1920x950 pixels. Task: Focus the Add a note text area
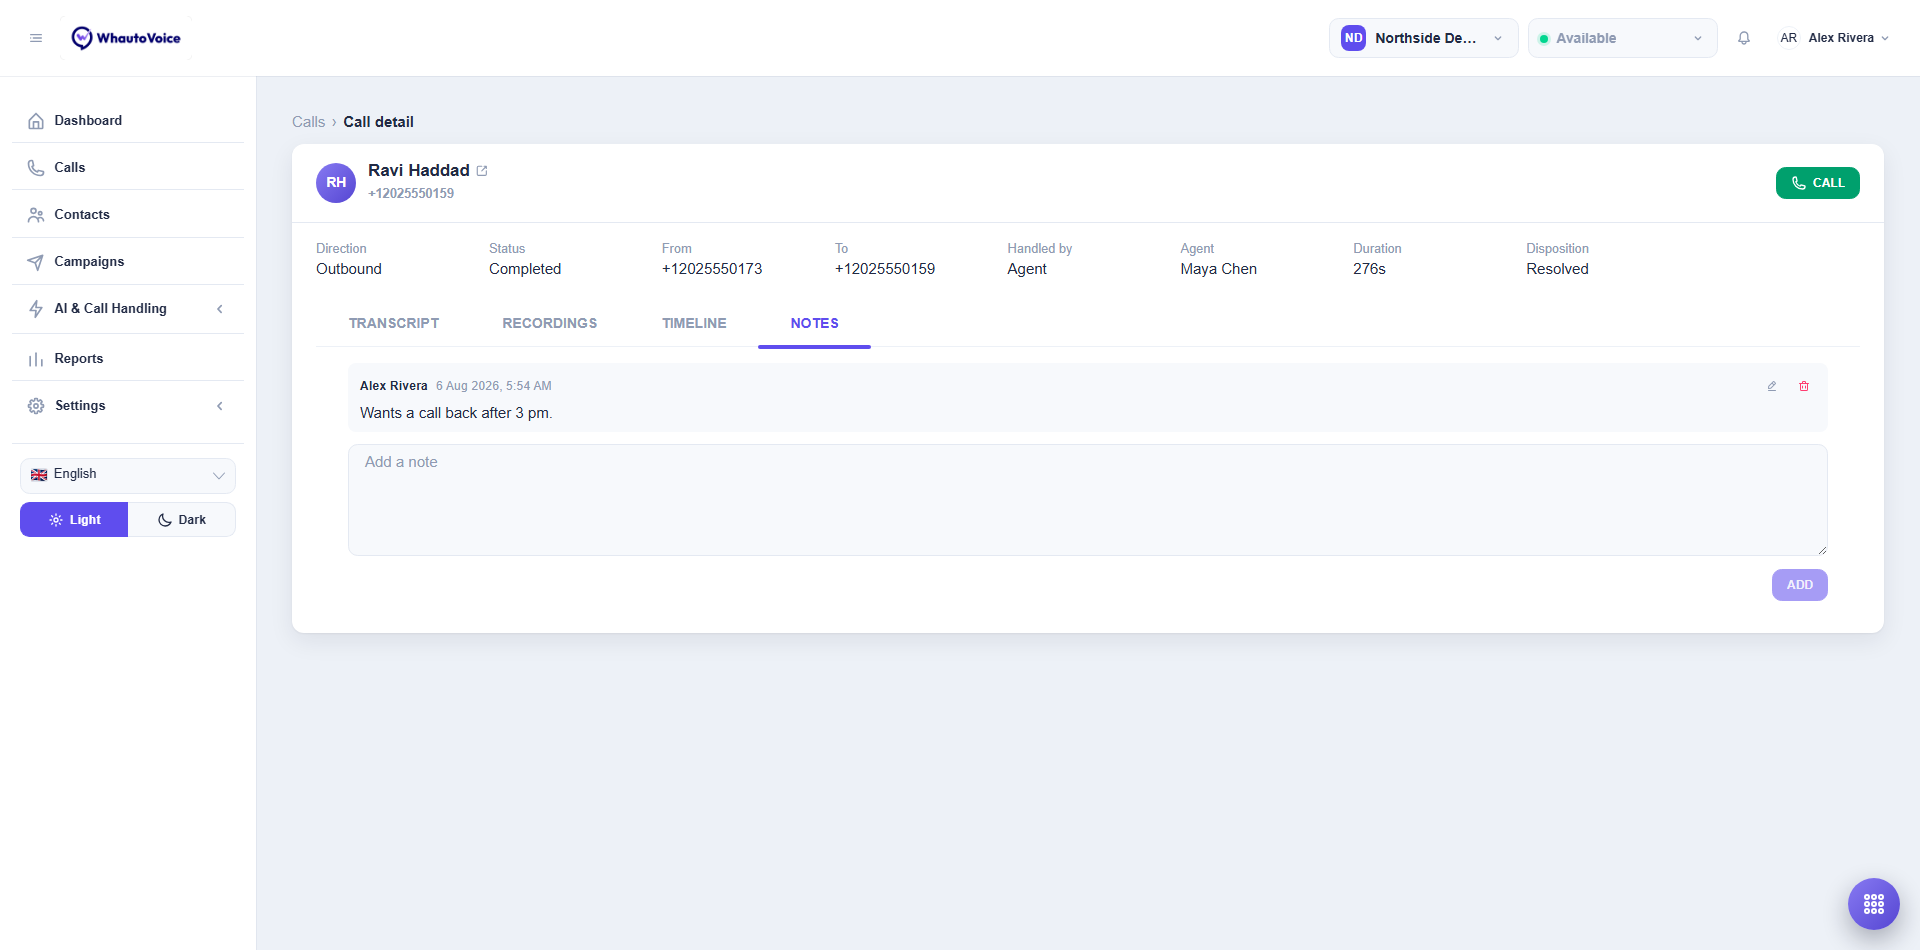pos(1088,500)
